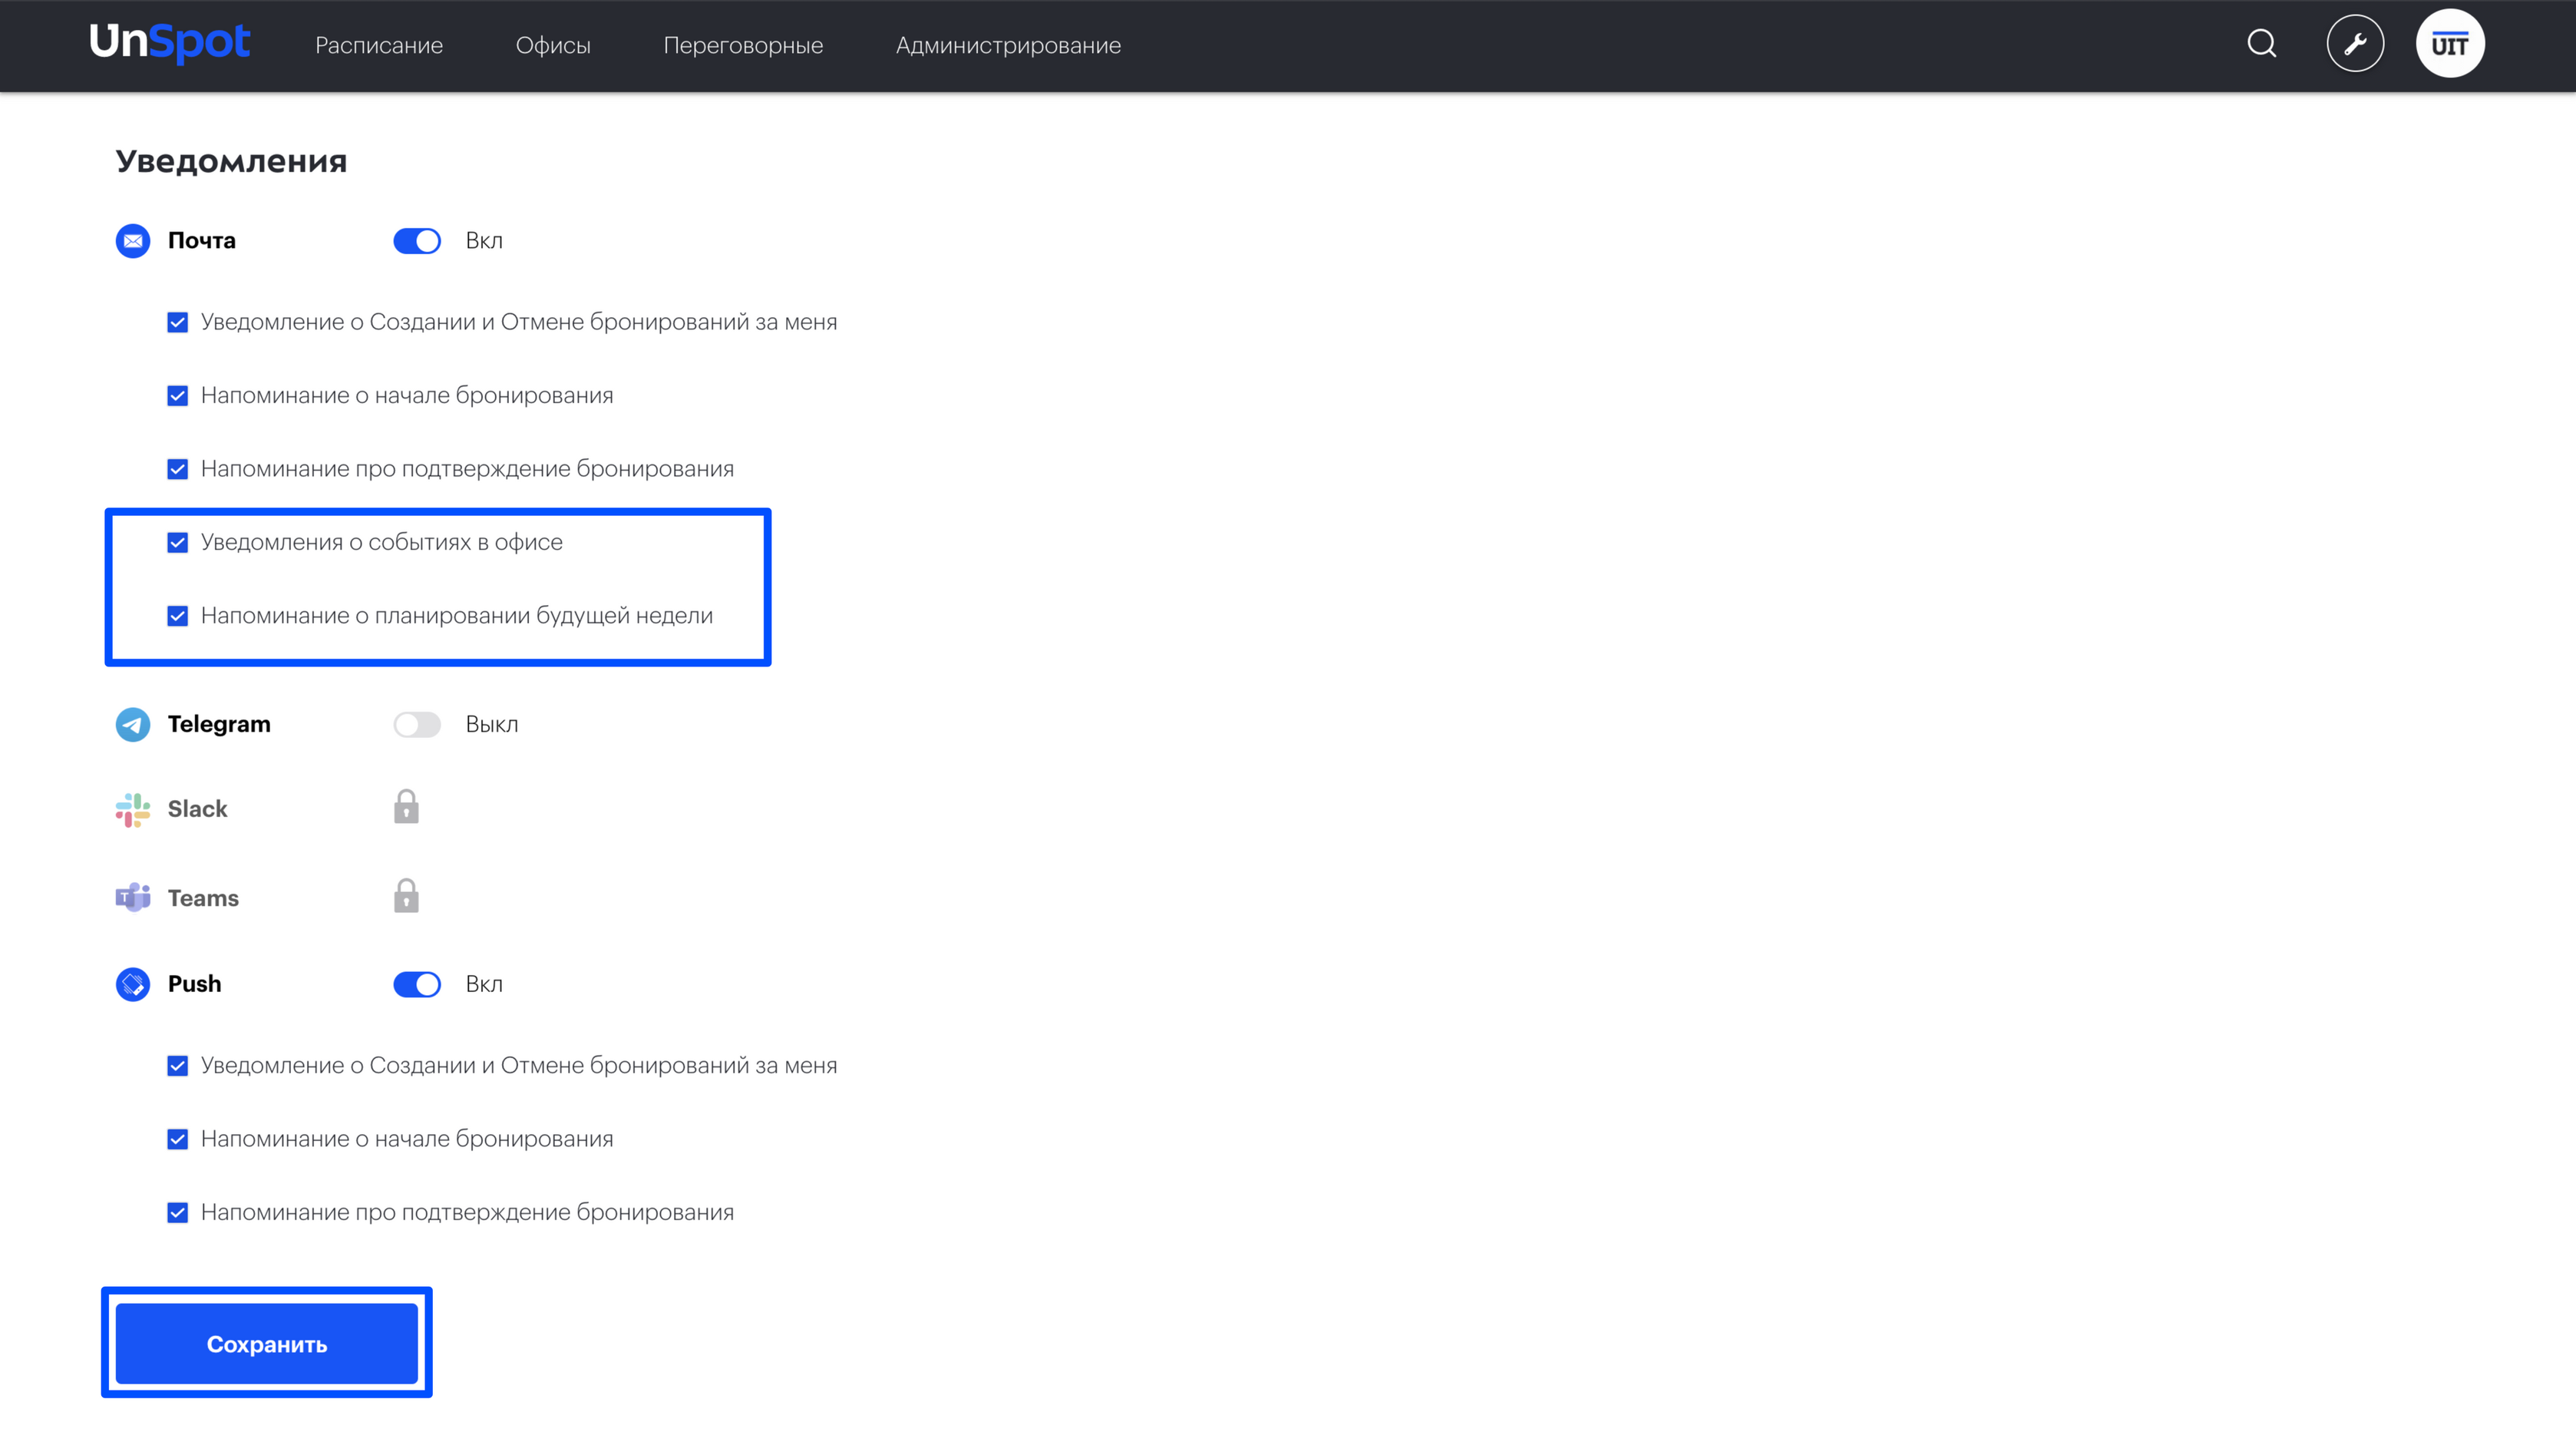Click the Сохранить button
This screenshot has width=2576, height=1445.
tap(267, 1343)
